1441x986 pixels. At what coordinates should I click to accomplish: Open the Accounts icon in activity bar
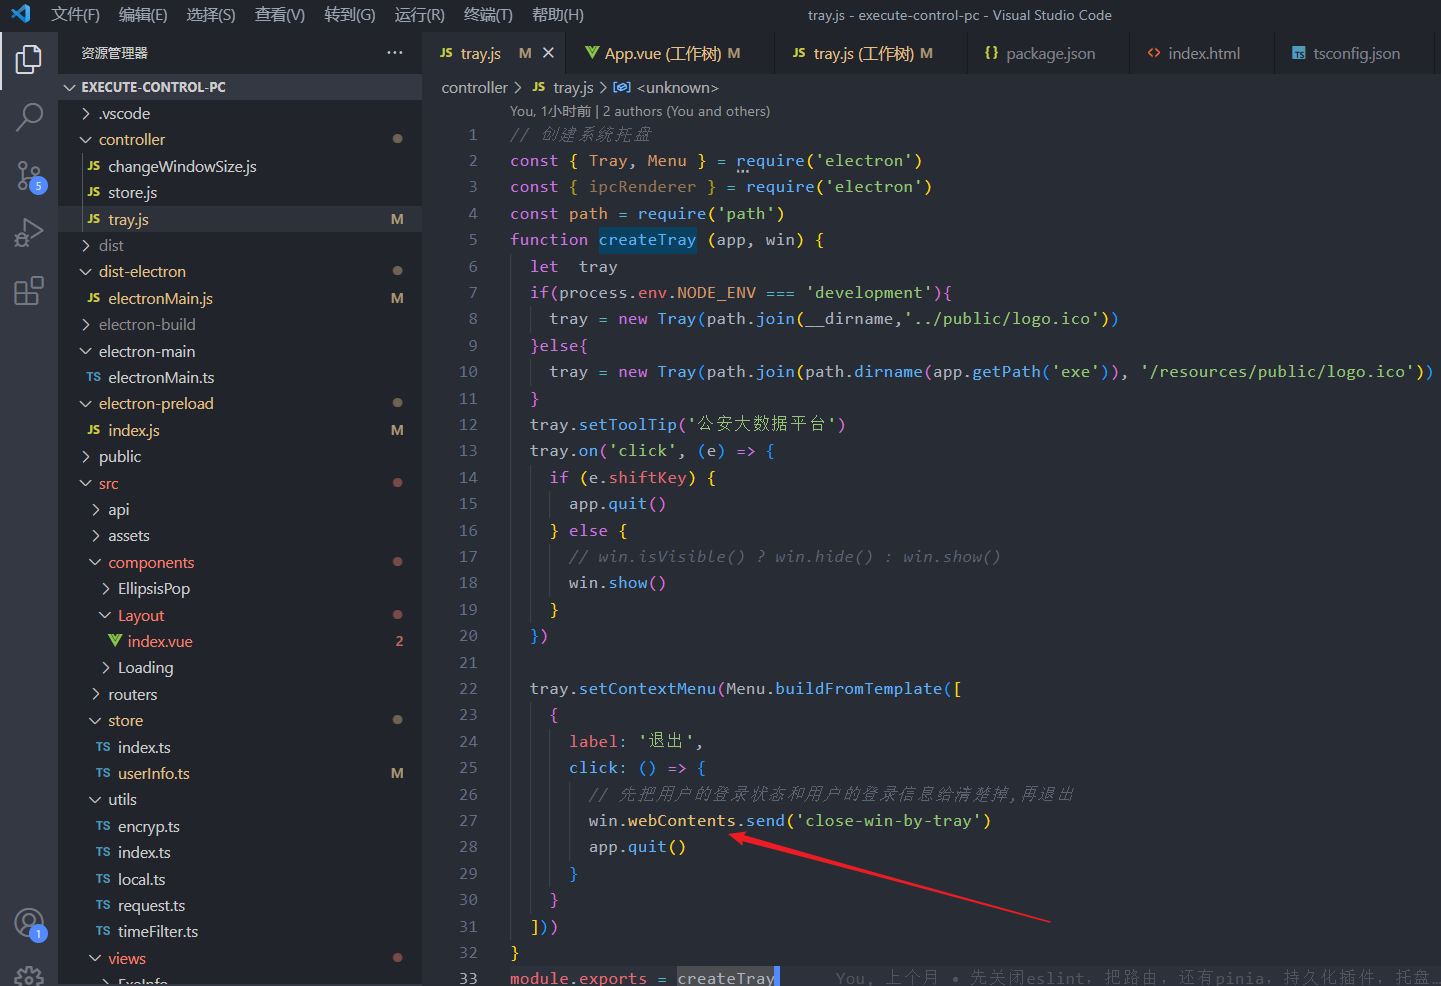click(29, 923)
